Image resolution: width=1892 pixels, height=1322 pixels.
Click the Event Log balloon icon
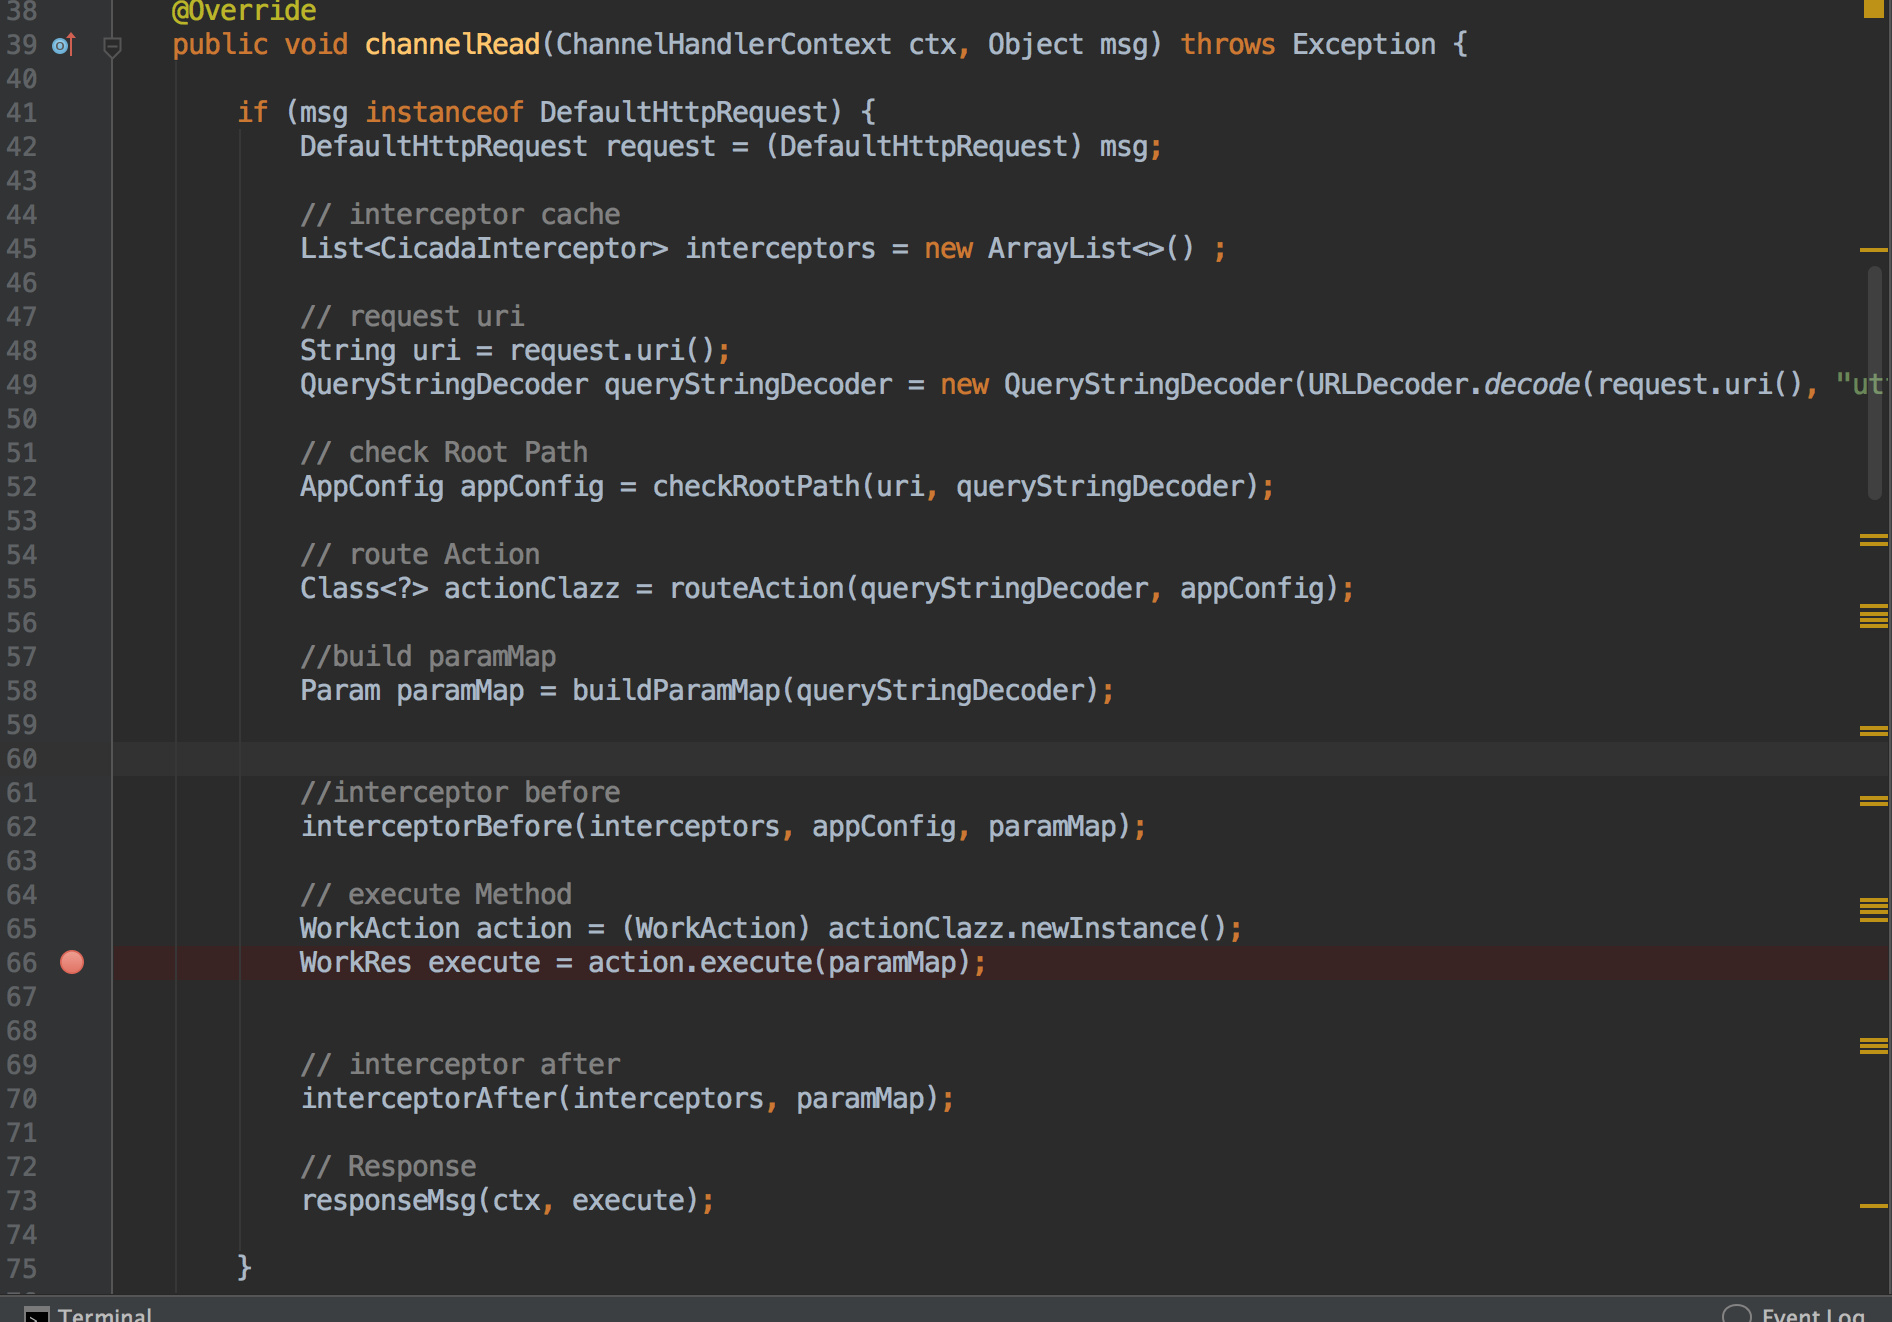point(1737,1314)
